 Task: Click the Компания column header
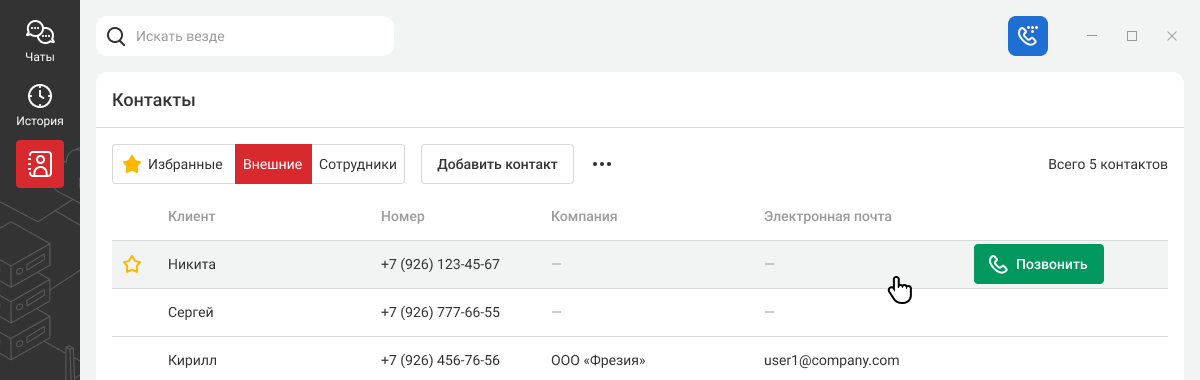point(584,216)
